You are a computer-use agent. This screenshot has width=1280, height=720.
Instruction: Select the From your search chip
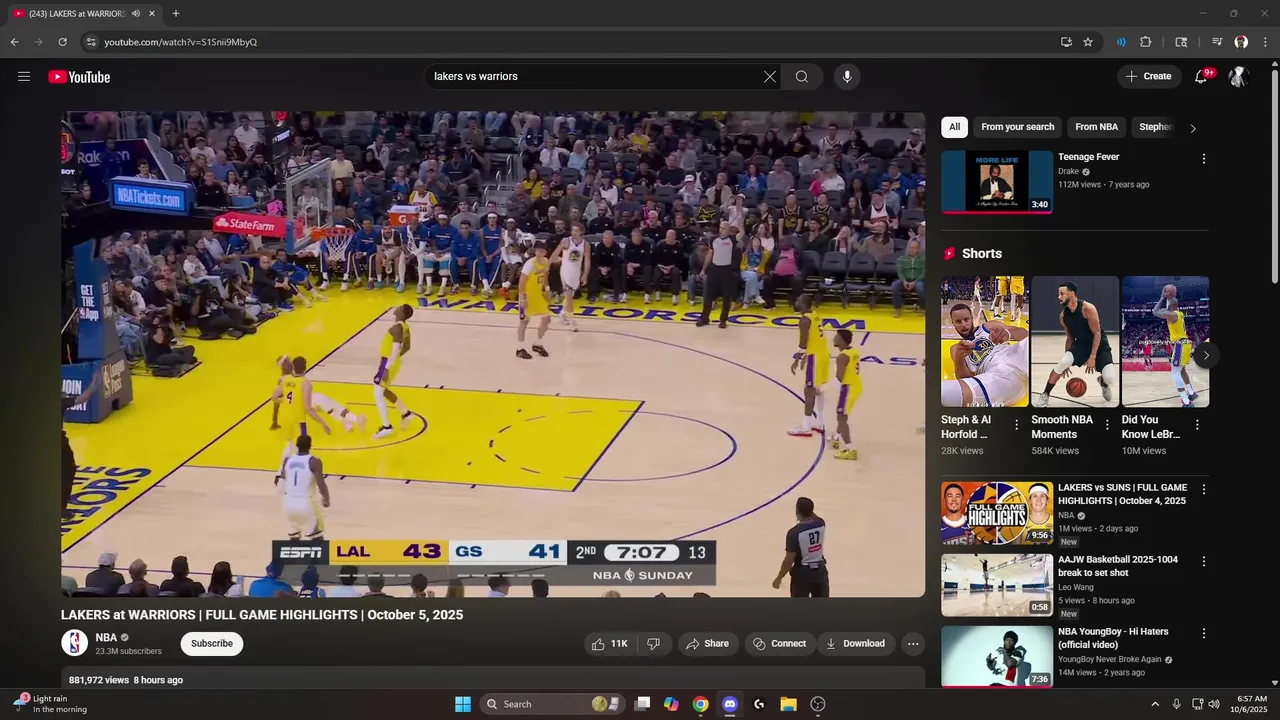coord(1017,127)
